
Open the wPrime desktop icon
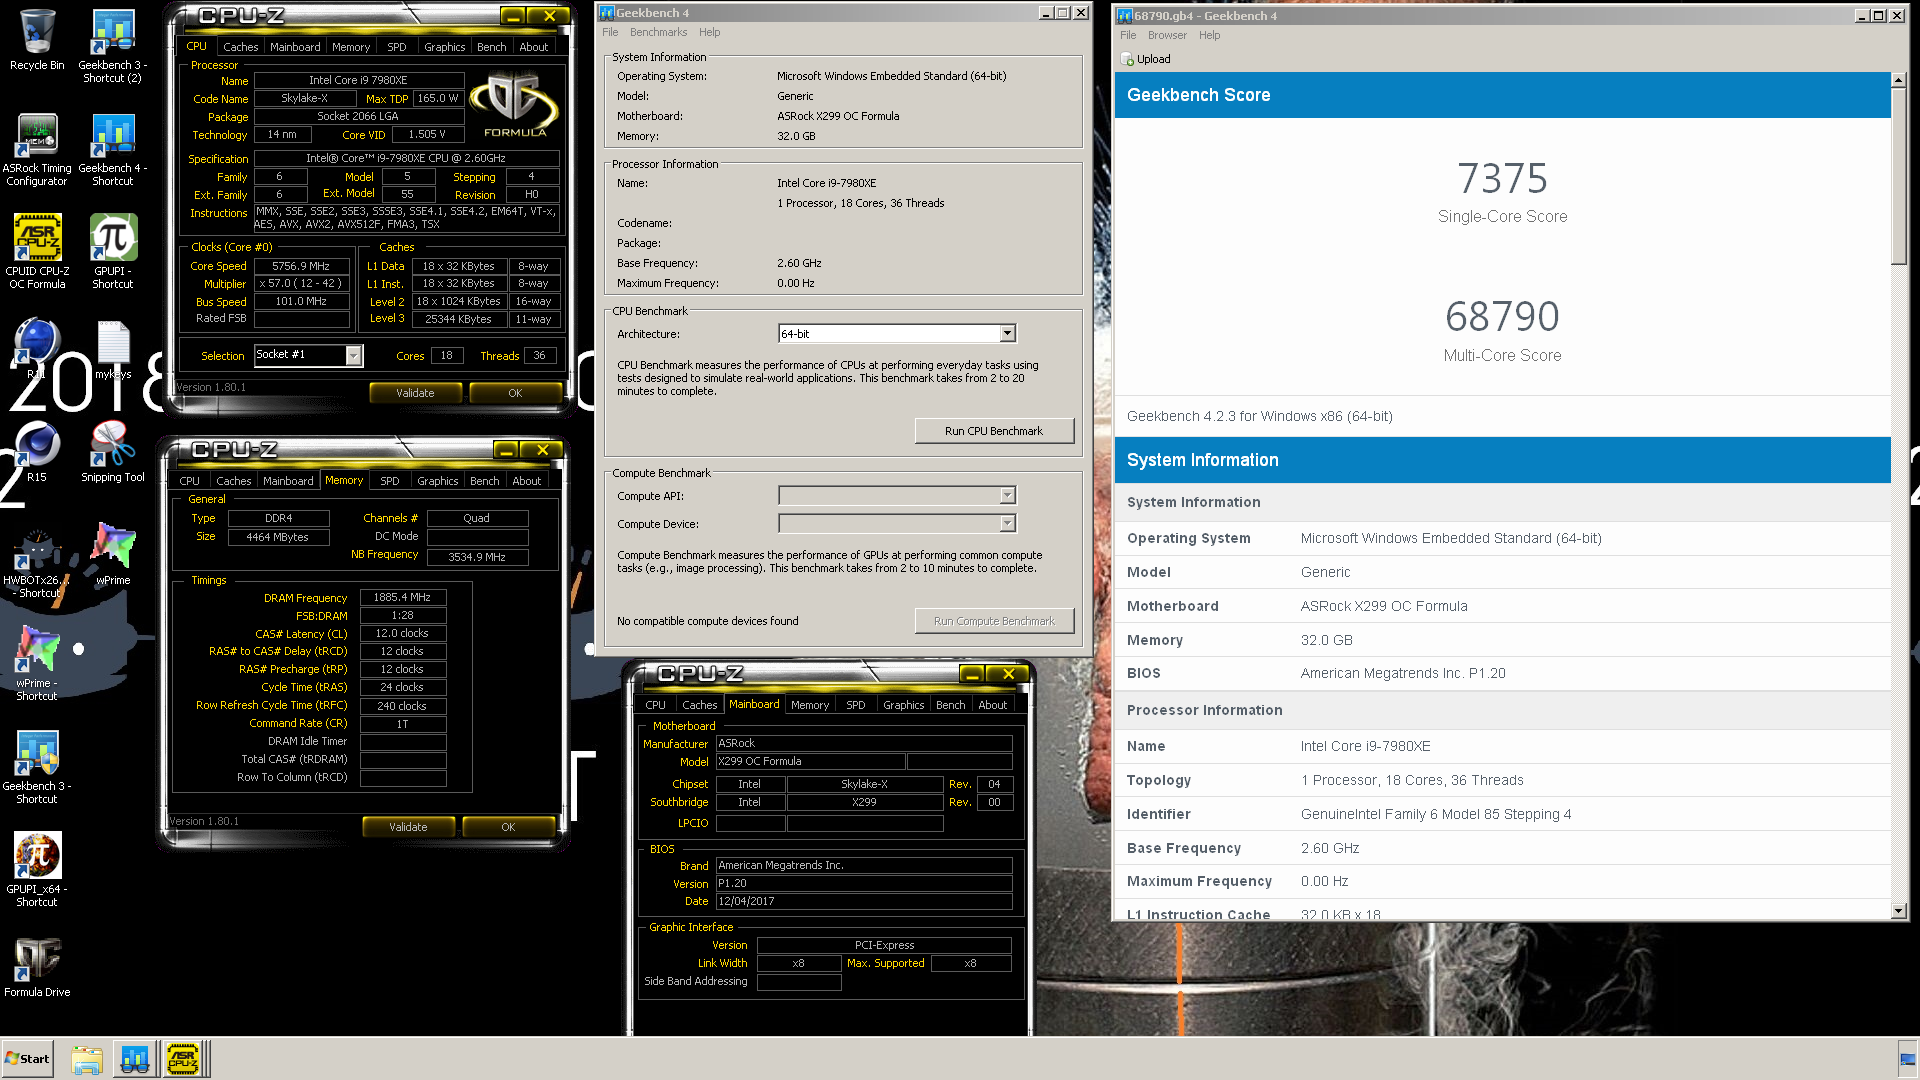click(112, 555)
